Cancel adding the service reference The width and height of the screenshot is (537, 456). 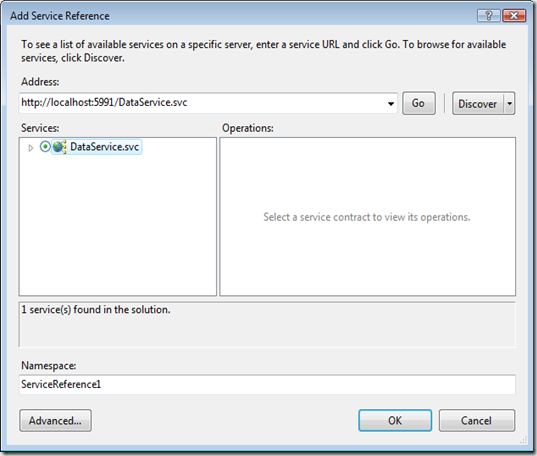(x=477, y=420)
